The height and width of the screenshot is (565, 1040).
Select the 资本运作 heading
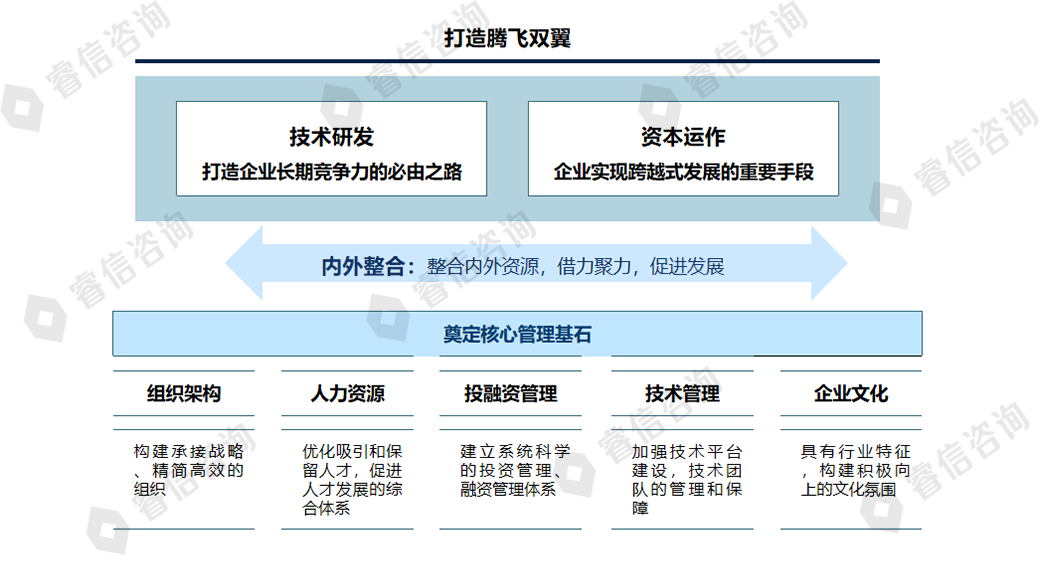pos(683,137)
